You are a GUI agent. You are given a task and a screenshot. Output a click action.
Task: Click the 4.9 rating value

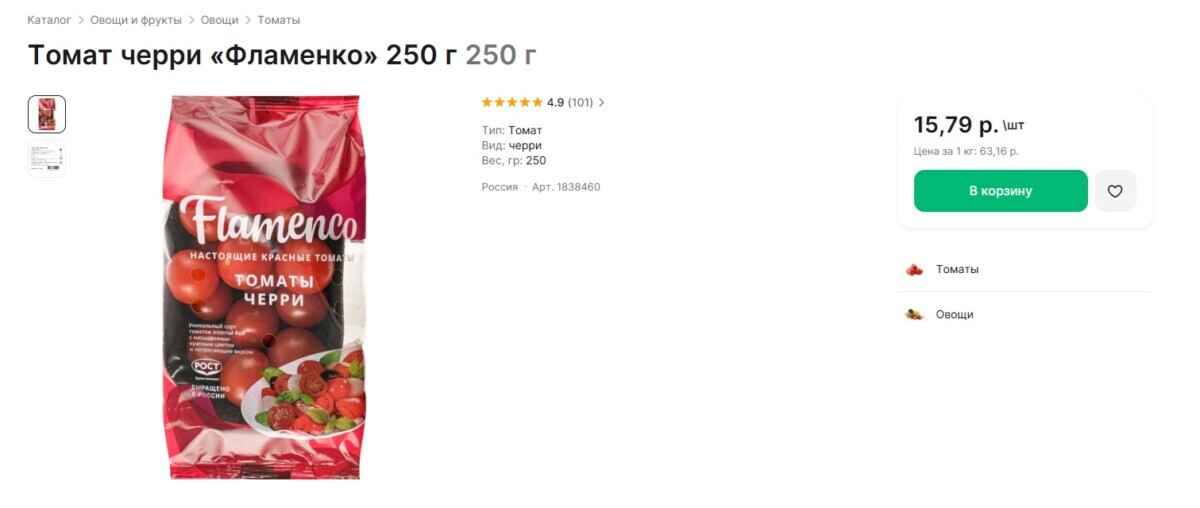(x=555, y=102)
